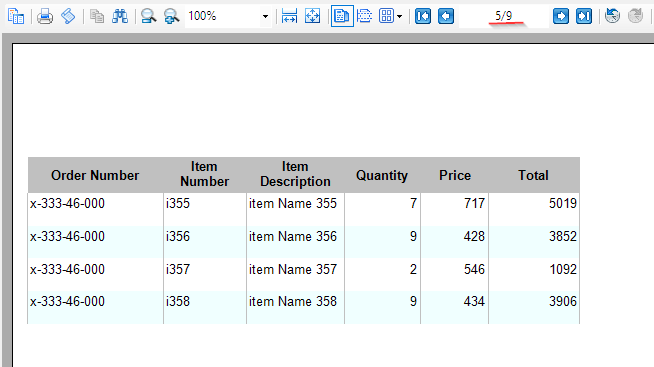654x367 pixels.
Task: Open Find with the binoculars icon
Action: pos(120,16)
